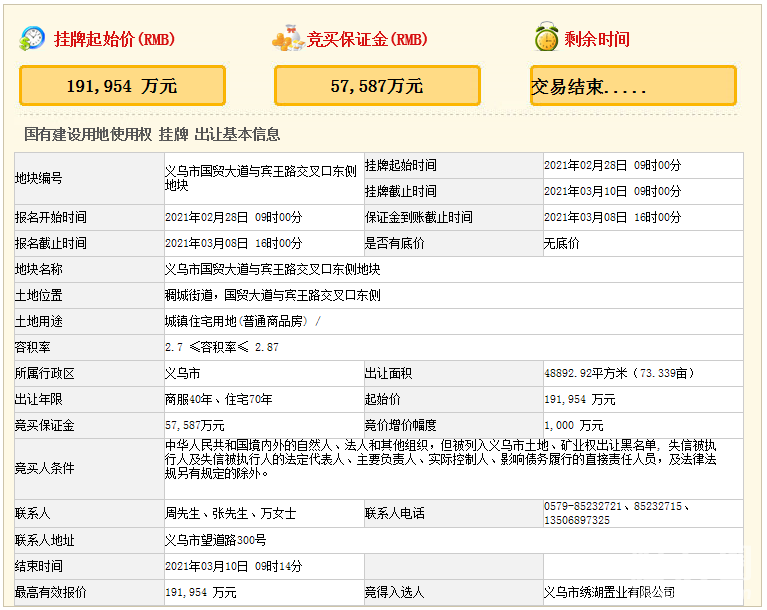Click the 剩余时间 heading text
This screenshot has width=767, height=610.
(597, 40)
